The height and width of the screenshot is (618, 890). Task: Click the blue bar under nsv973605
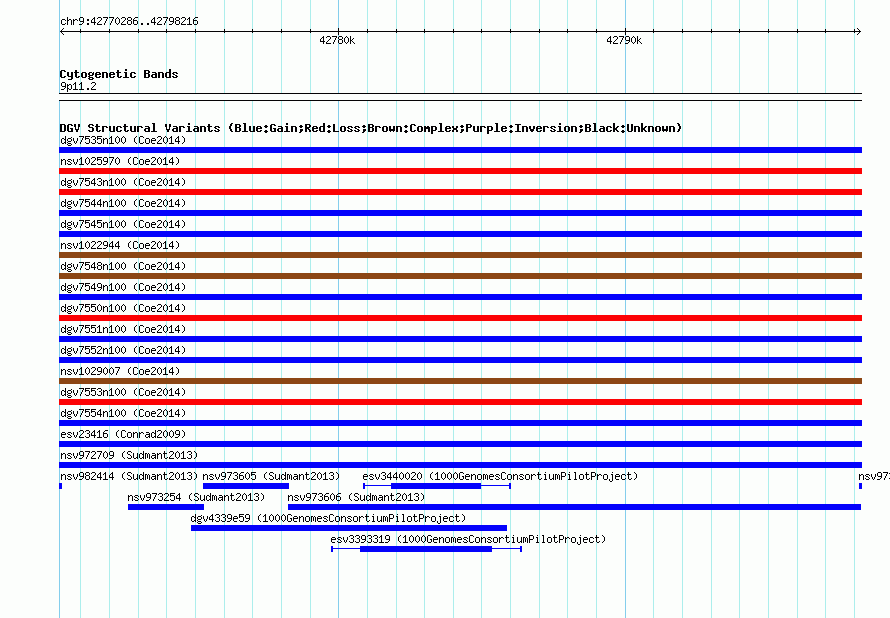point(246,486)
